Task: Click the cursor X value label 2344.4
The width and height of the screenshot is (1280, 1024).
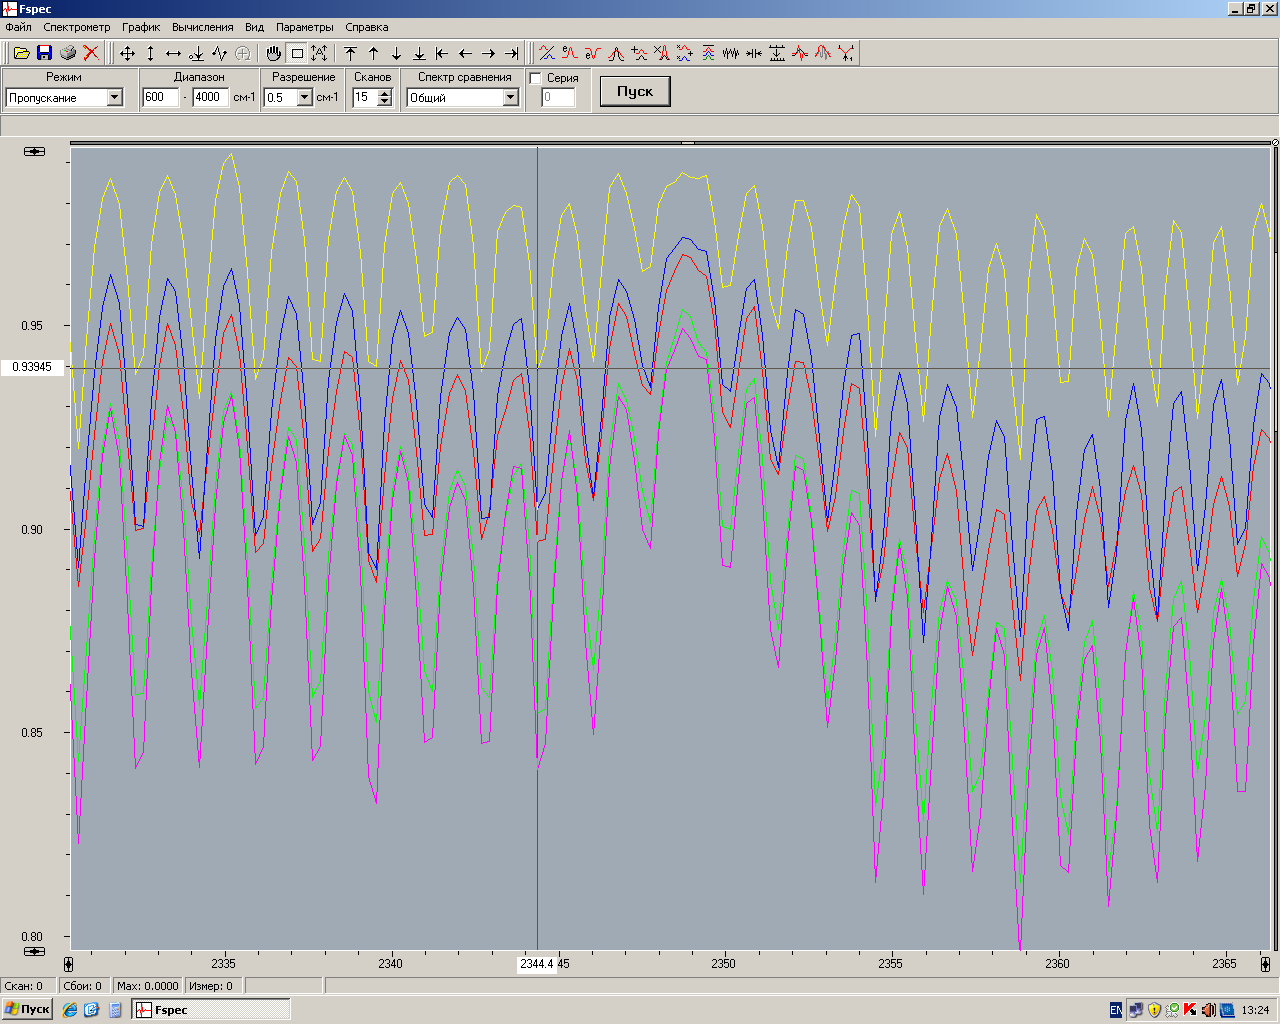Action: (x=537, y=964)
